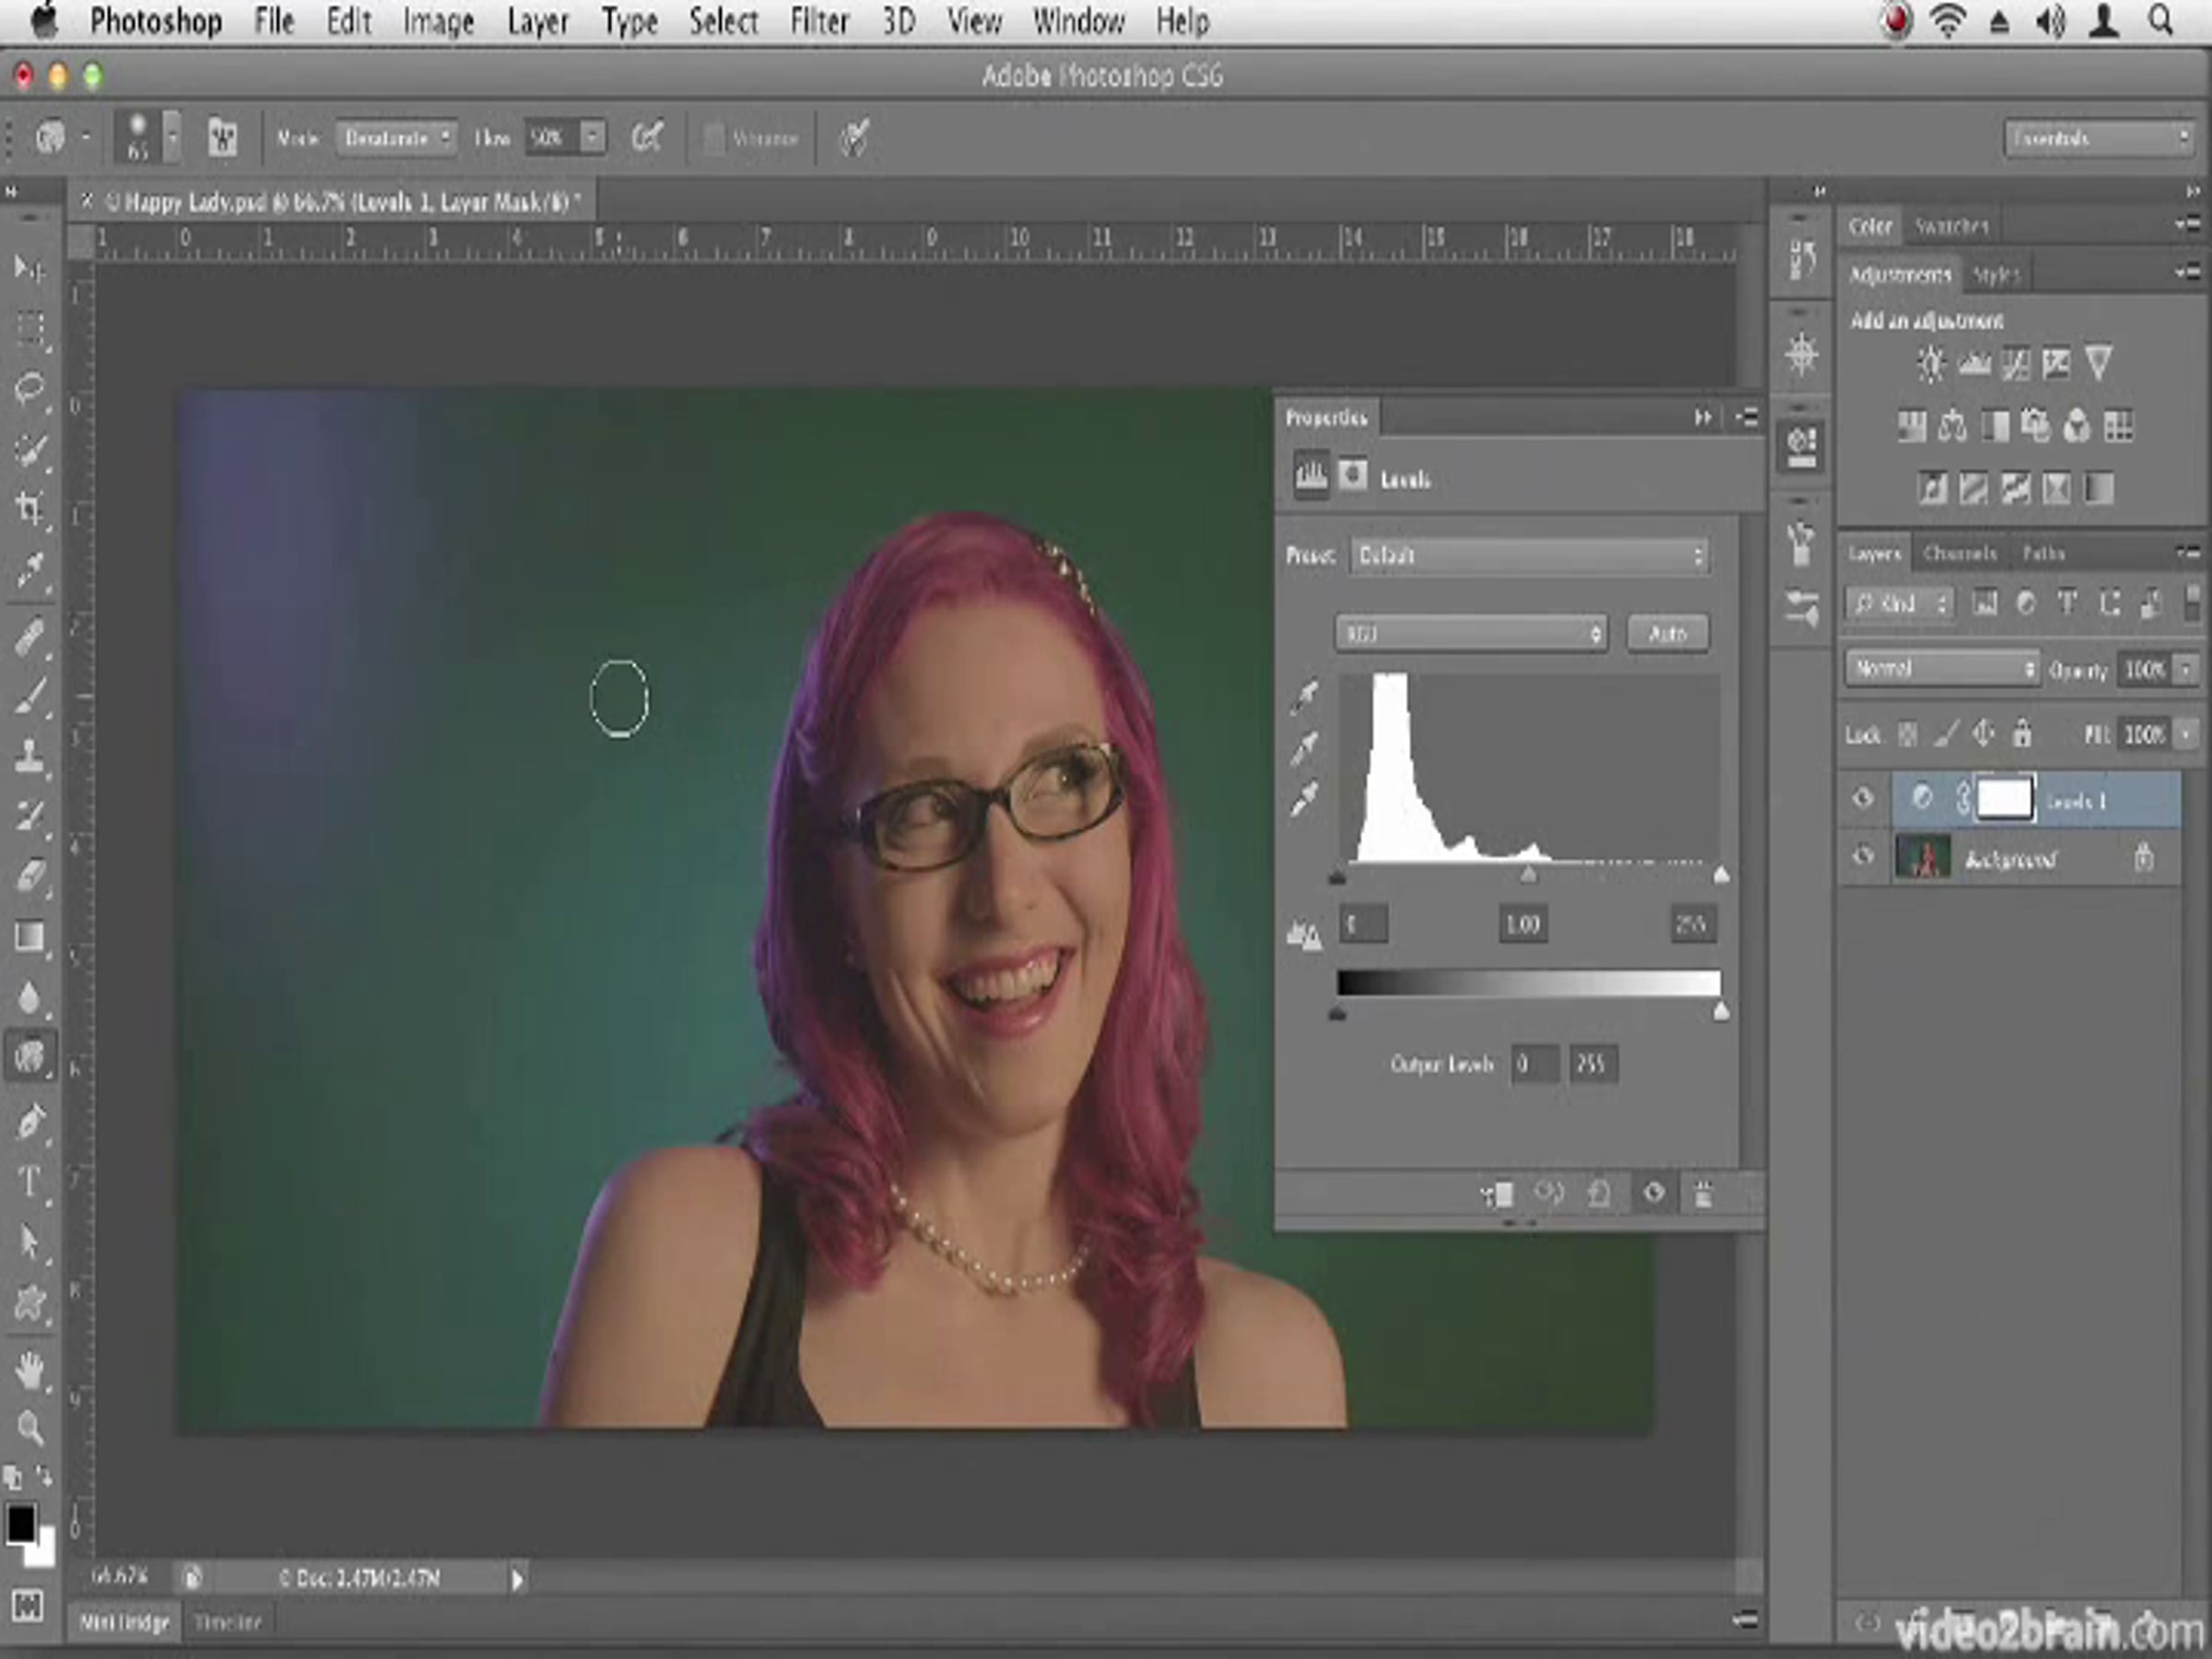2212x1659 pixels.
Task: Delete adjustment layer with trash icon
Action: 1703,1193
